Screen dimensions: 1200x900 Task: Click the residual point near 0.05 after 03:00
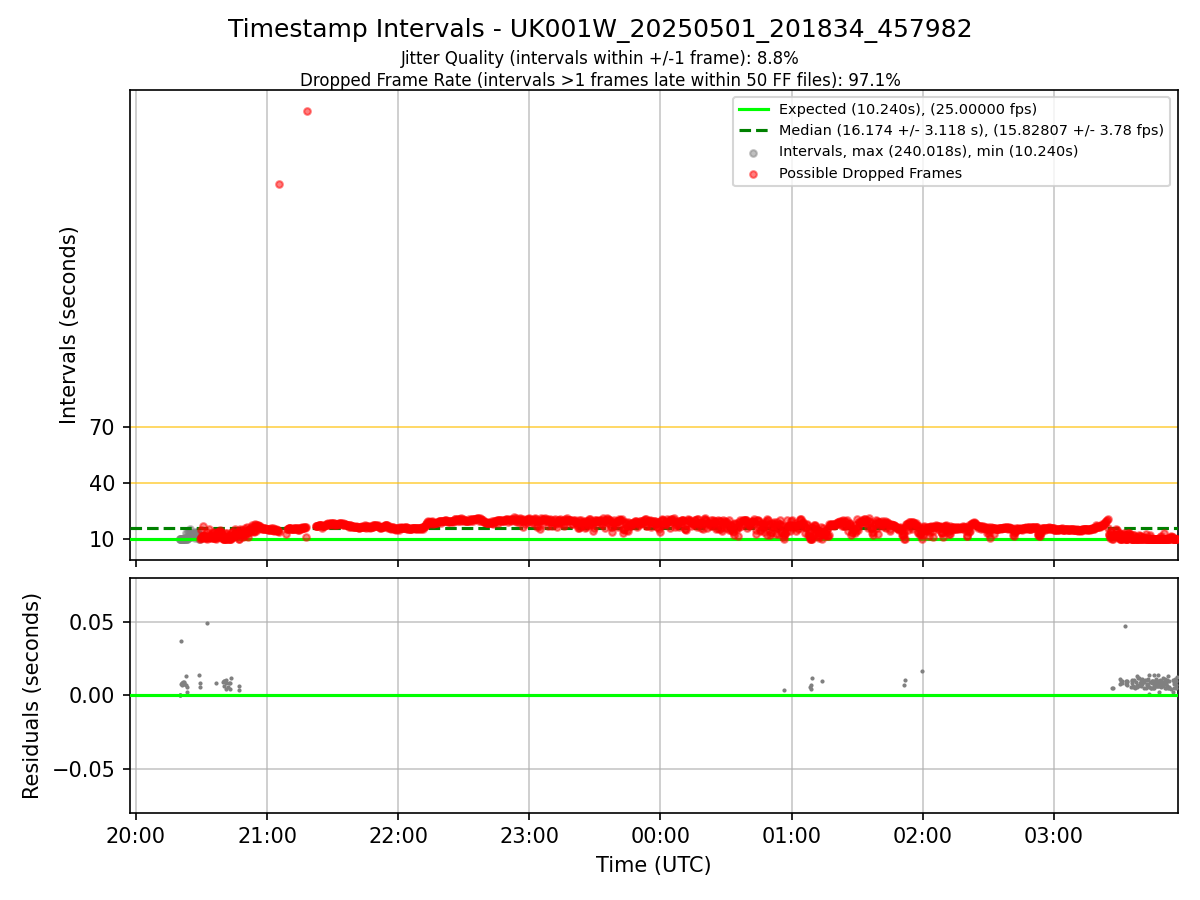coord(1125,626)
